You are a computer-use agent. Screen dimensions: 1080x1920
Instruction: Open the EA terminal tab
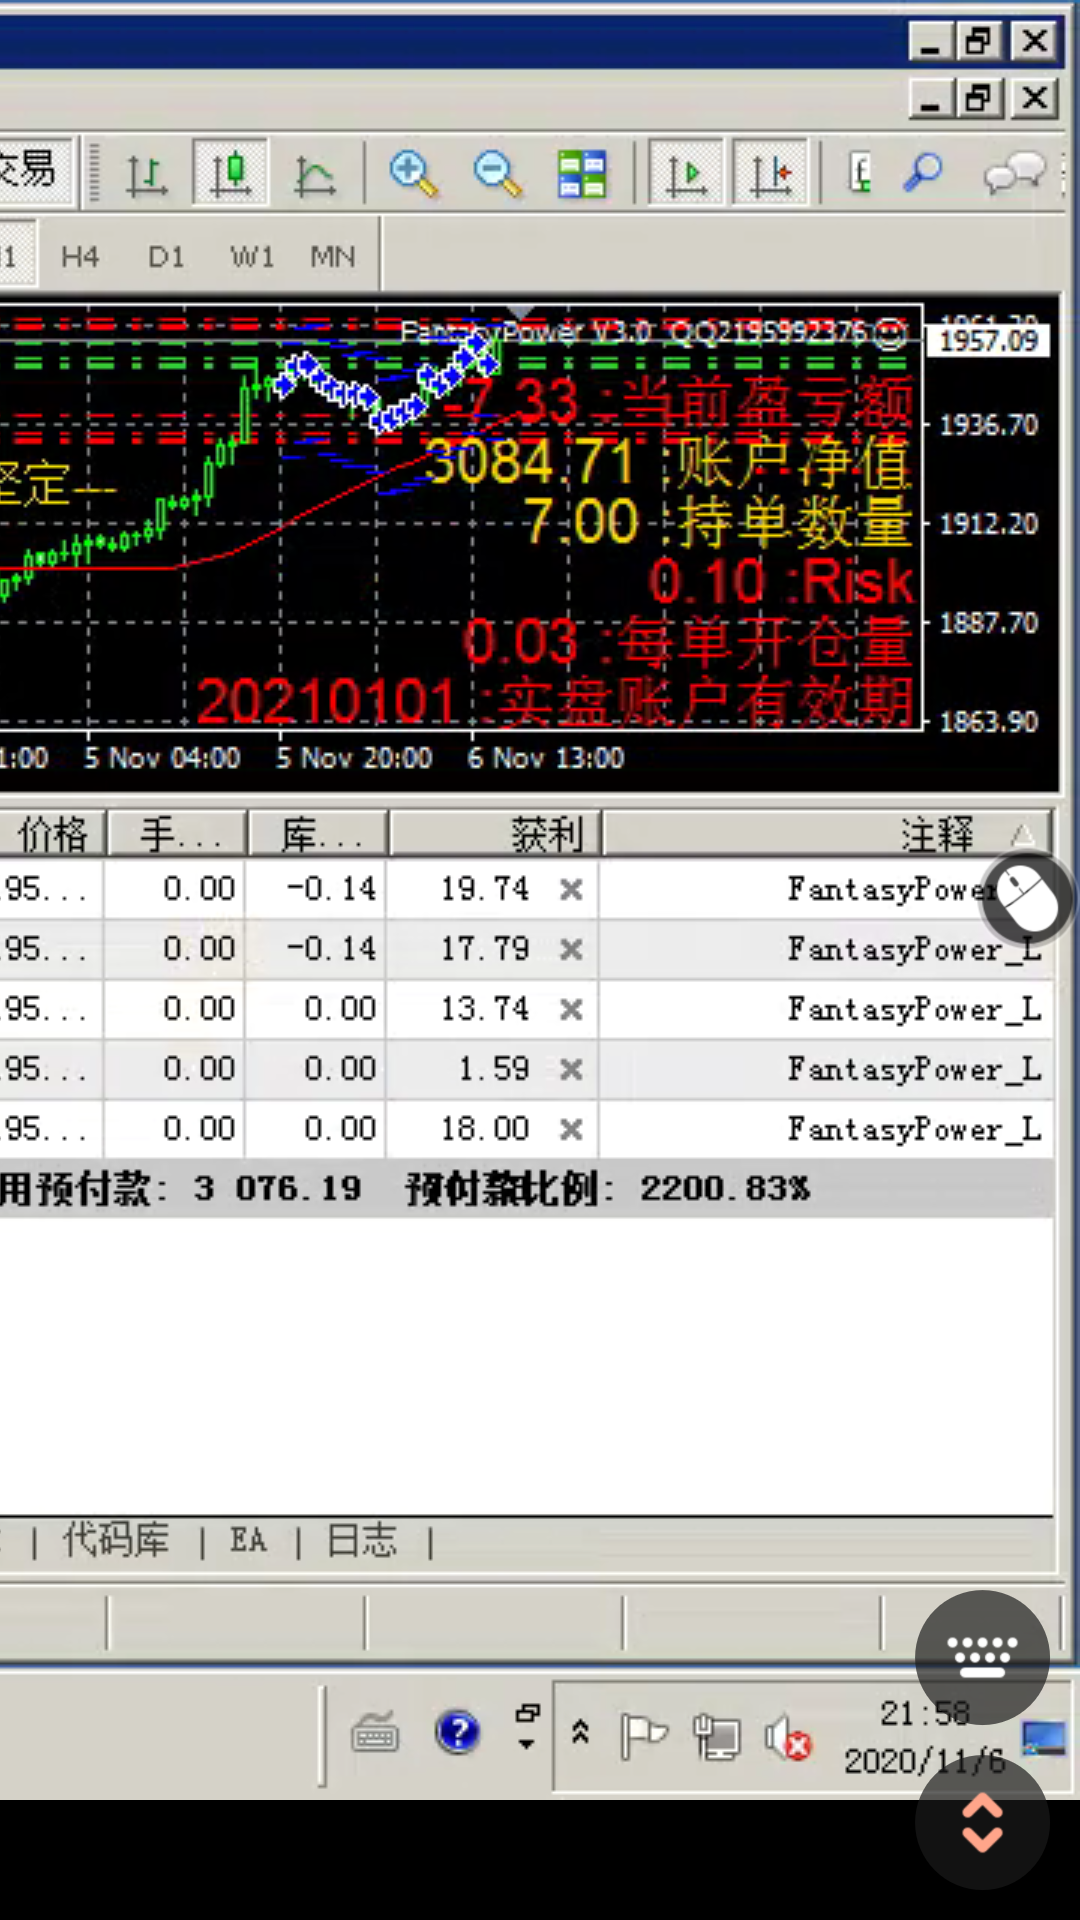click(x=248, y=1540)
